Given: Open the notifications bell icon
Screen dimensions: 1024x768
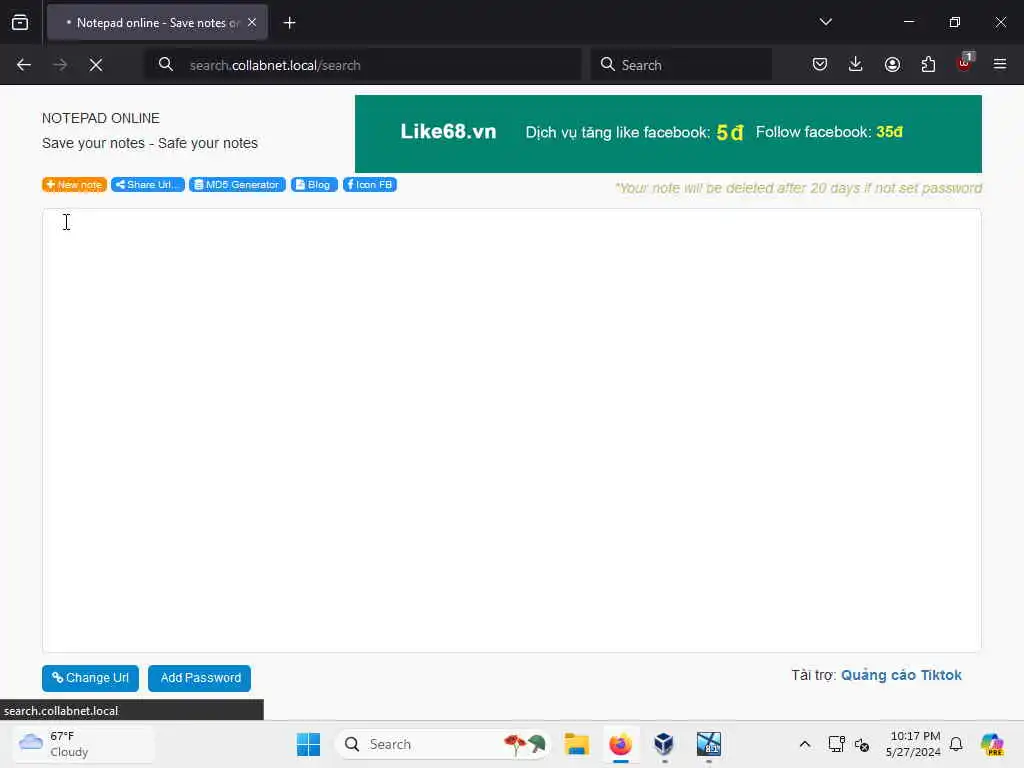Looking at the screenshot, I should [956, 744].
